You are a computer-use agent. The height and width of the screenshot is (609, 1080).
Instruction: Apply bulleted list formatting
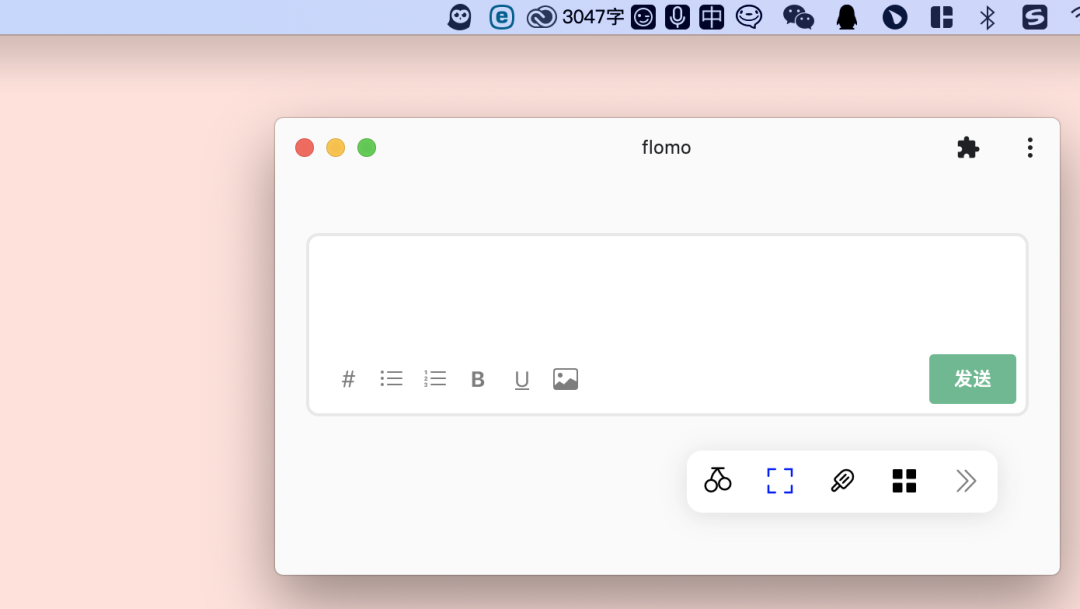pyautogui.click(x=391, y=378)
